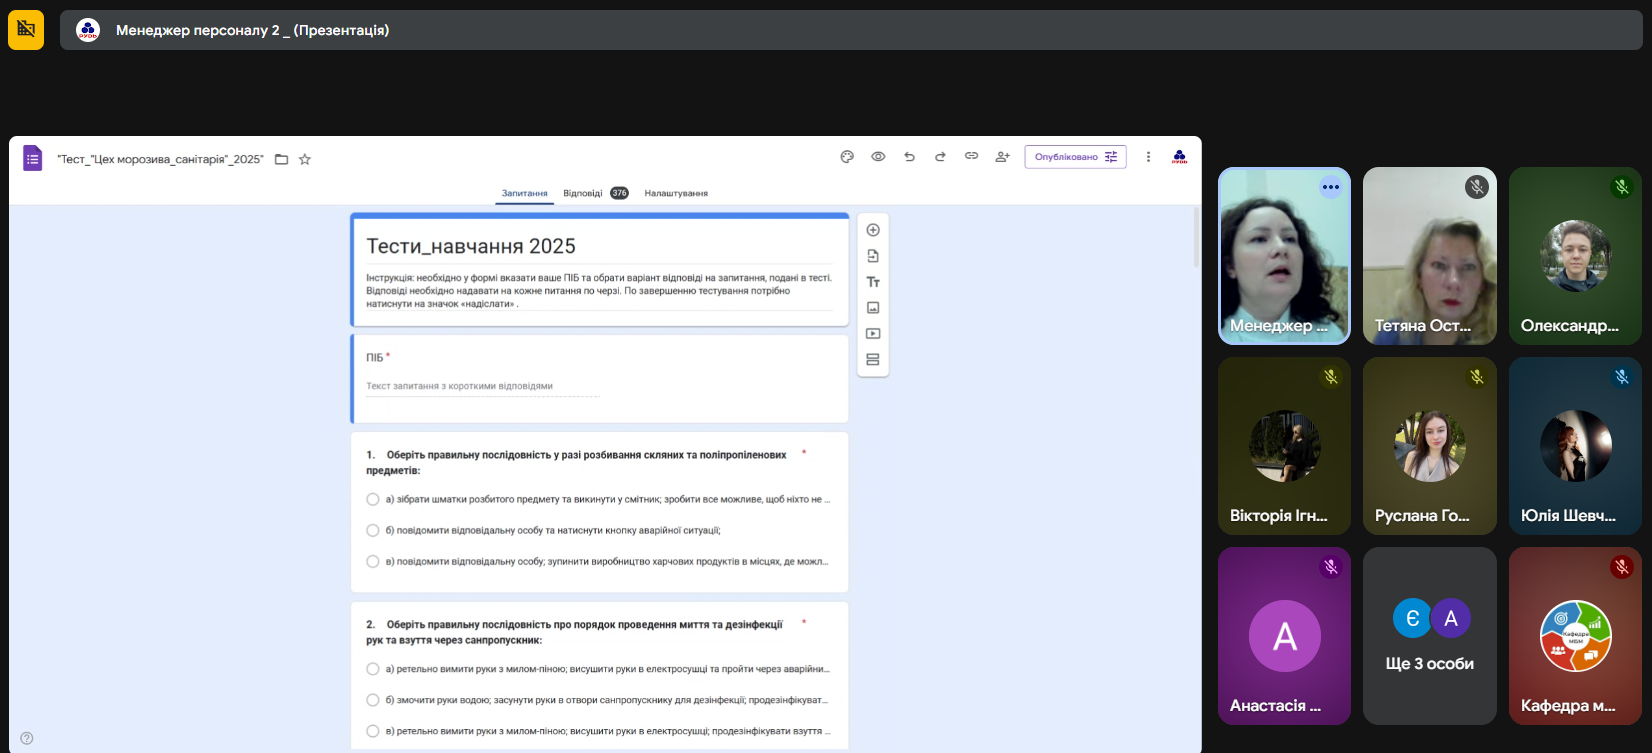Stop presenting using the yellow screen-share icon
Screen dimensions: 1652x753
26,30
